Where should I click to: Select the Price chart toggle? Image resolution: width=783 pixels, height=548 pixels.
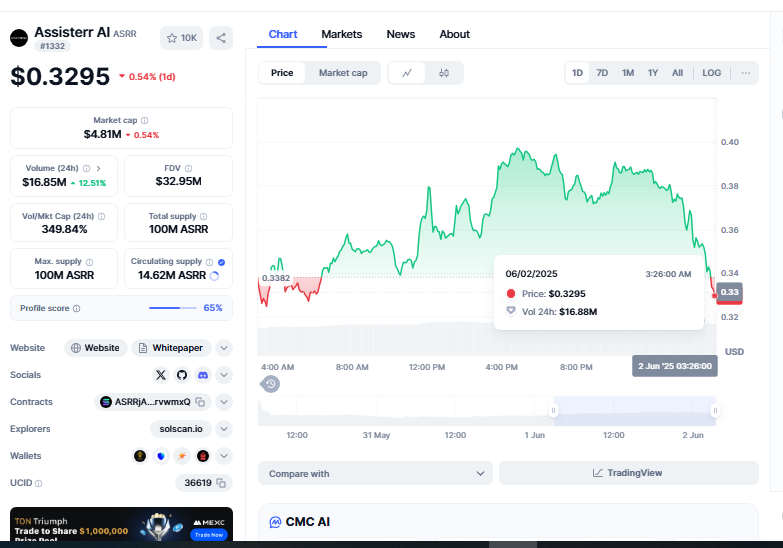[x=282, y=73]
